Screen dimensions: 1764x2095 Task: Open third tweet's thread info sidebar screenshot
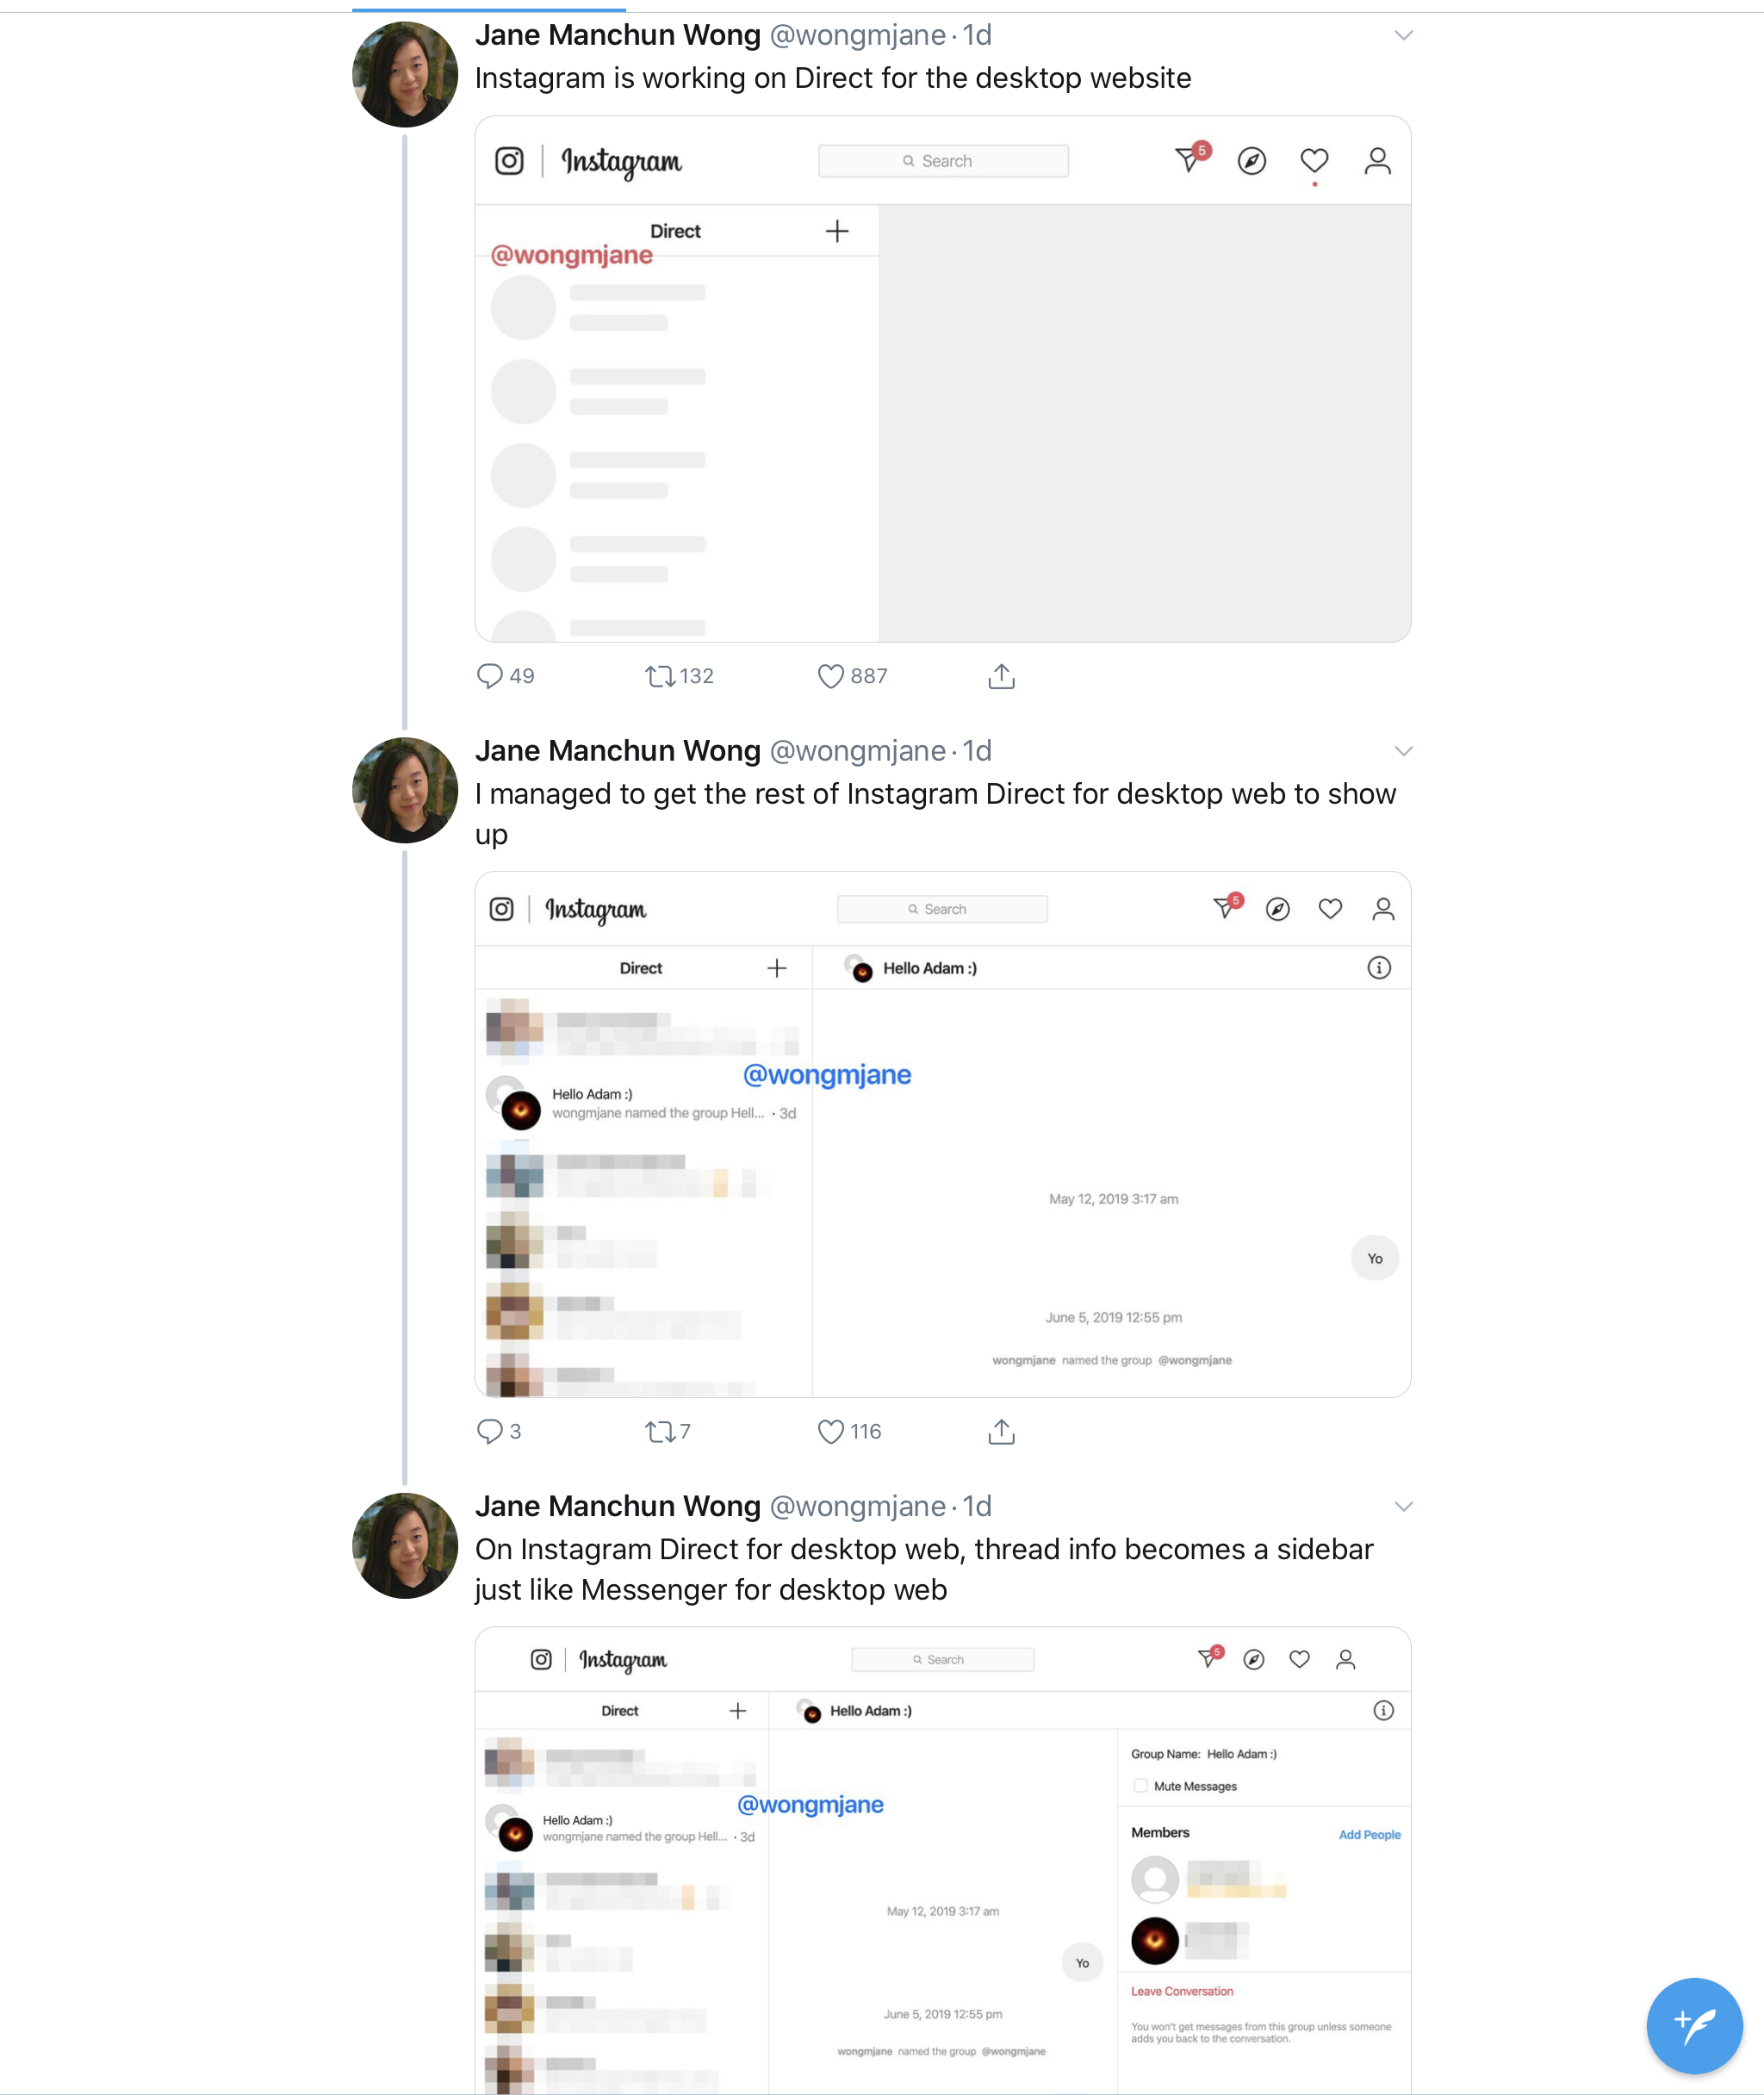(942, 1860)
